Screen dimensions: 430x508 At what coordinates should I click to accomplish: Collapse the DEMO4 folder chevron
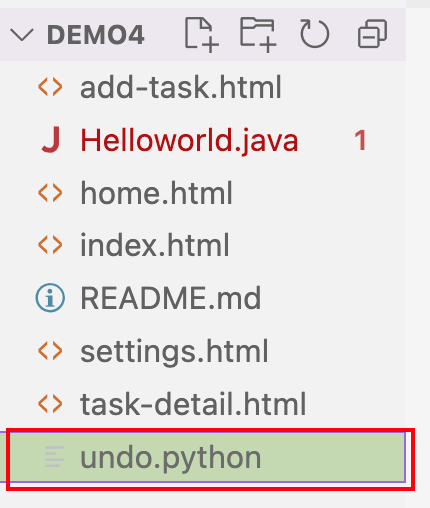(x=22, y=35)
